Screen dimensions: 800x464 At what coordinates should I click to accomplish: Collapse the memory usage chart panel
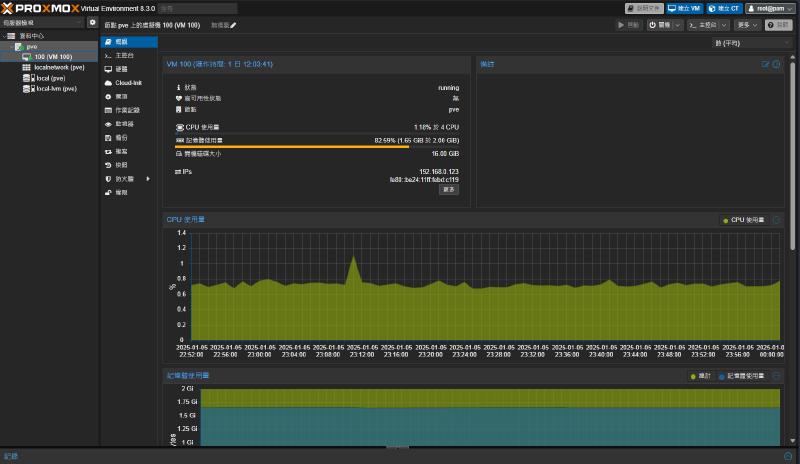[x=776, y=376]
